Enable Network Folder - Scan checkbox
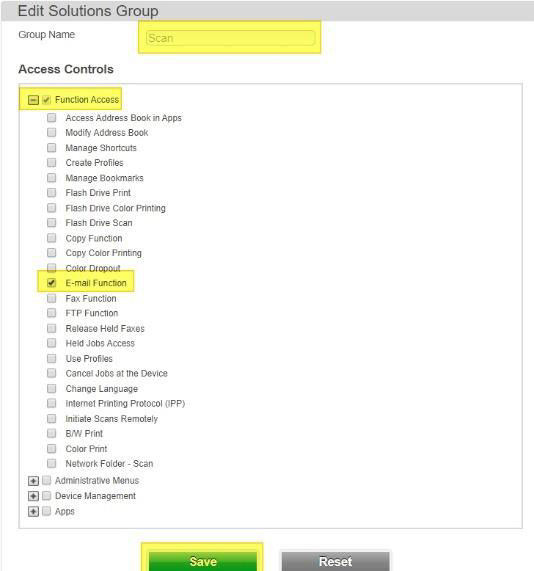Image resolution: width=534 pixels, height=571 pixels. [x=52, y=464]
